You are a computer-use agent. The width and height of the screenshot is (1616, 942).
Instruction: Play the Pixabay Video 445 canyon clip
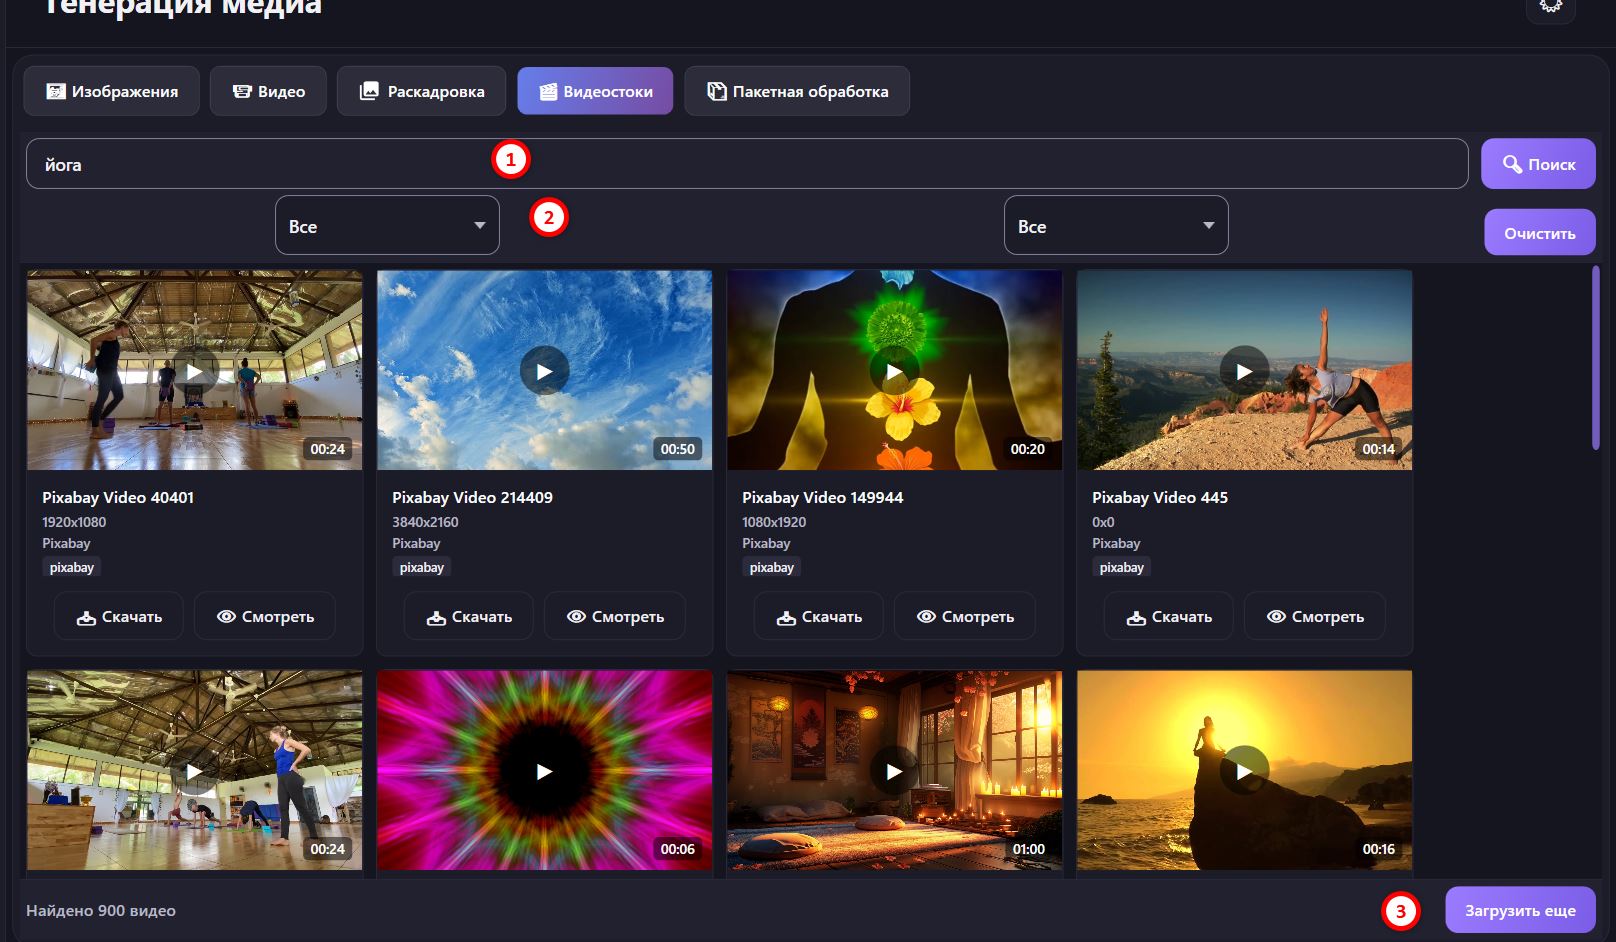click(1245, 371)
